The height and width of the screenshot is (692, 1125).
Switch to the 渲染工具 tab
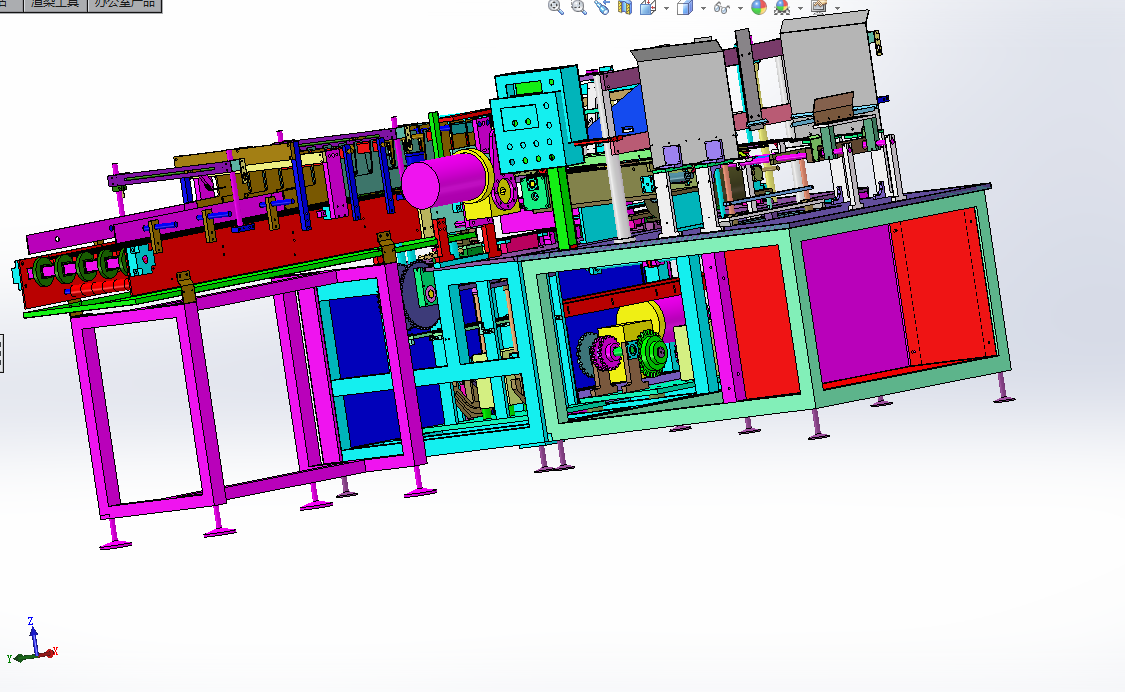click(x=55, y=5)
